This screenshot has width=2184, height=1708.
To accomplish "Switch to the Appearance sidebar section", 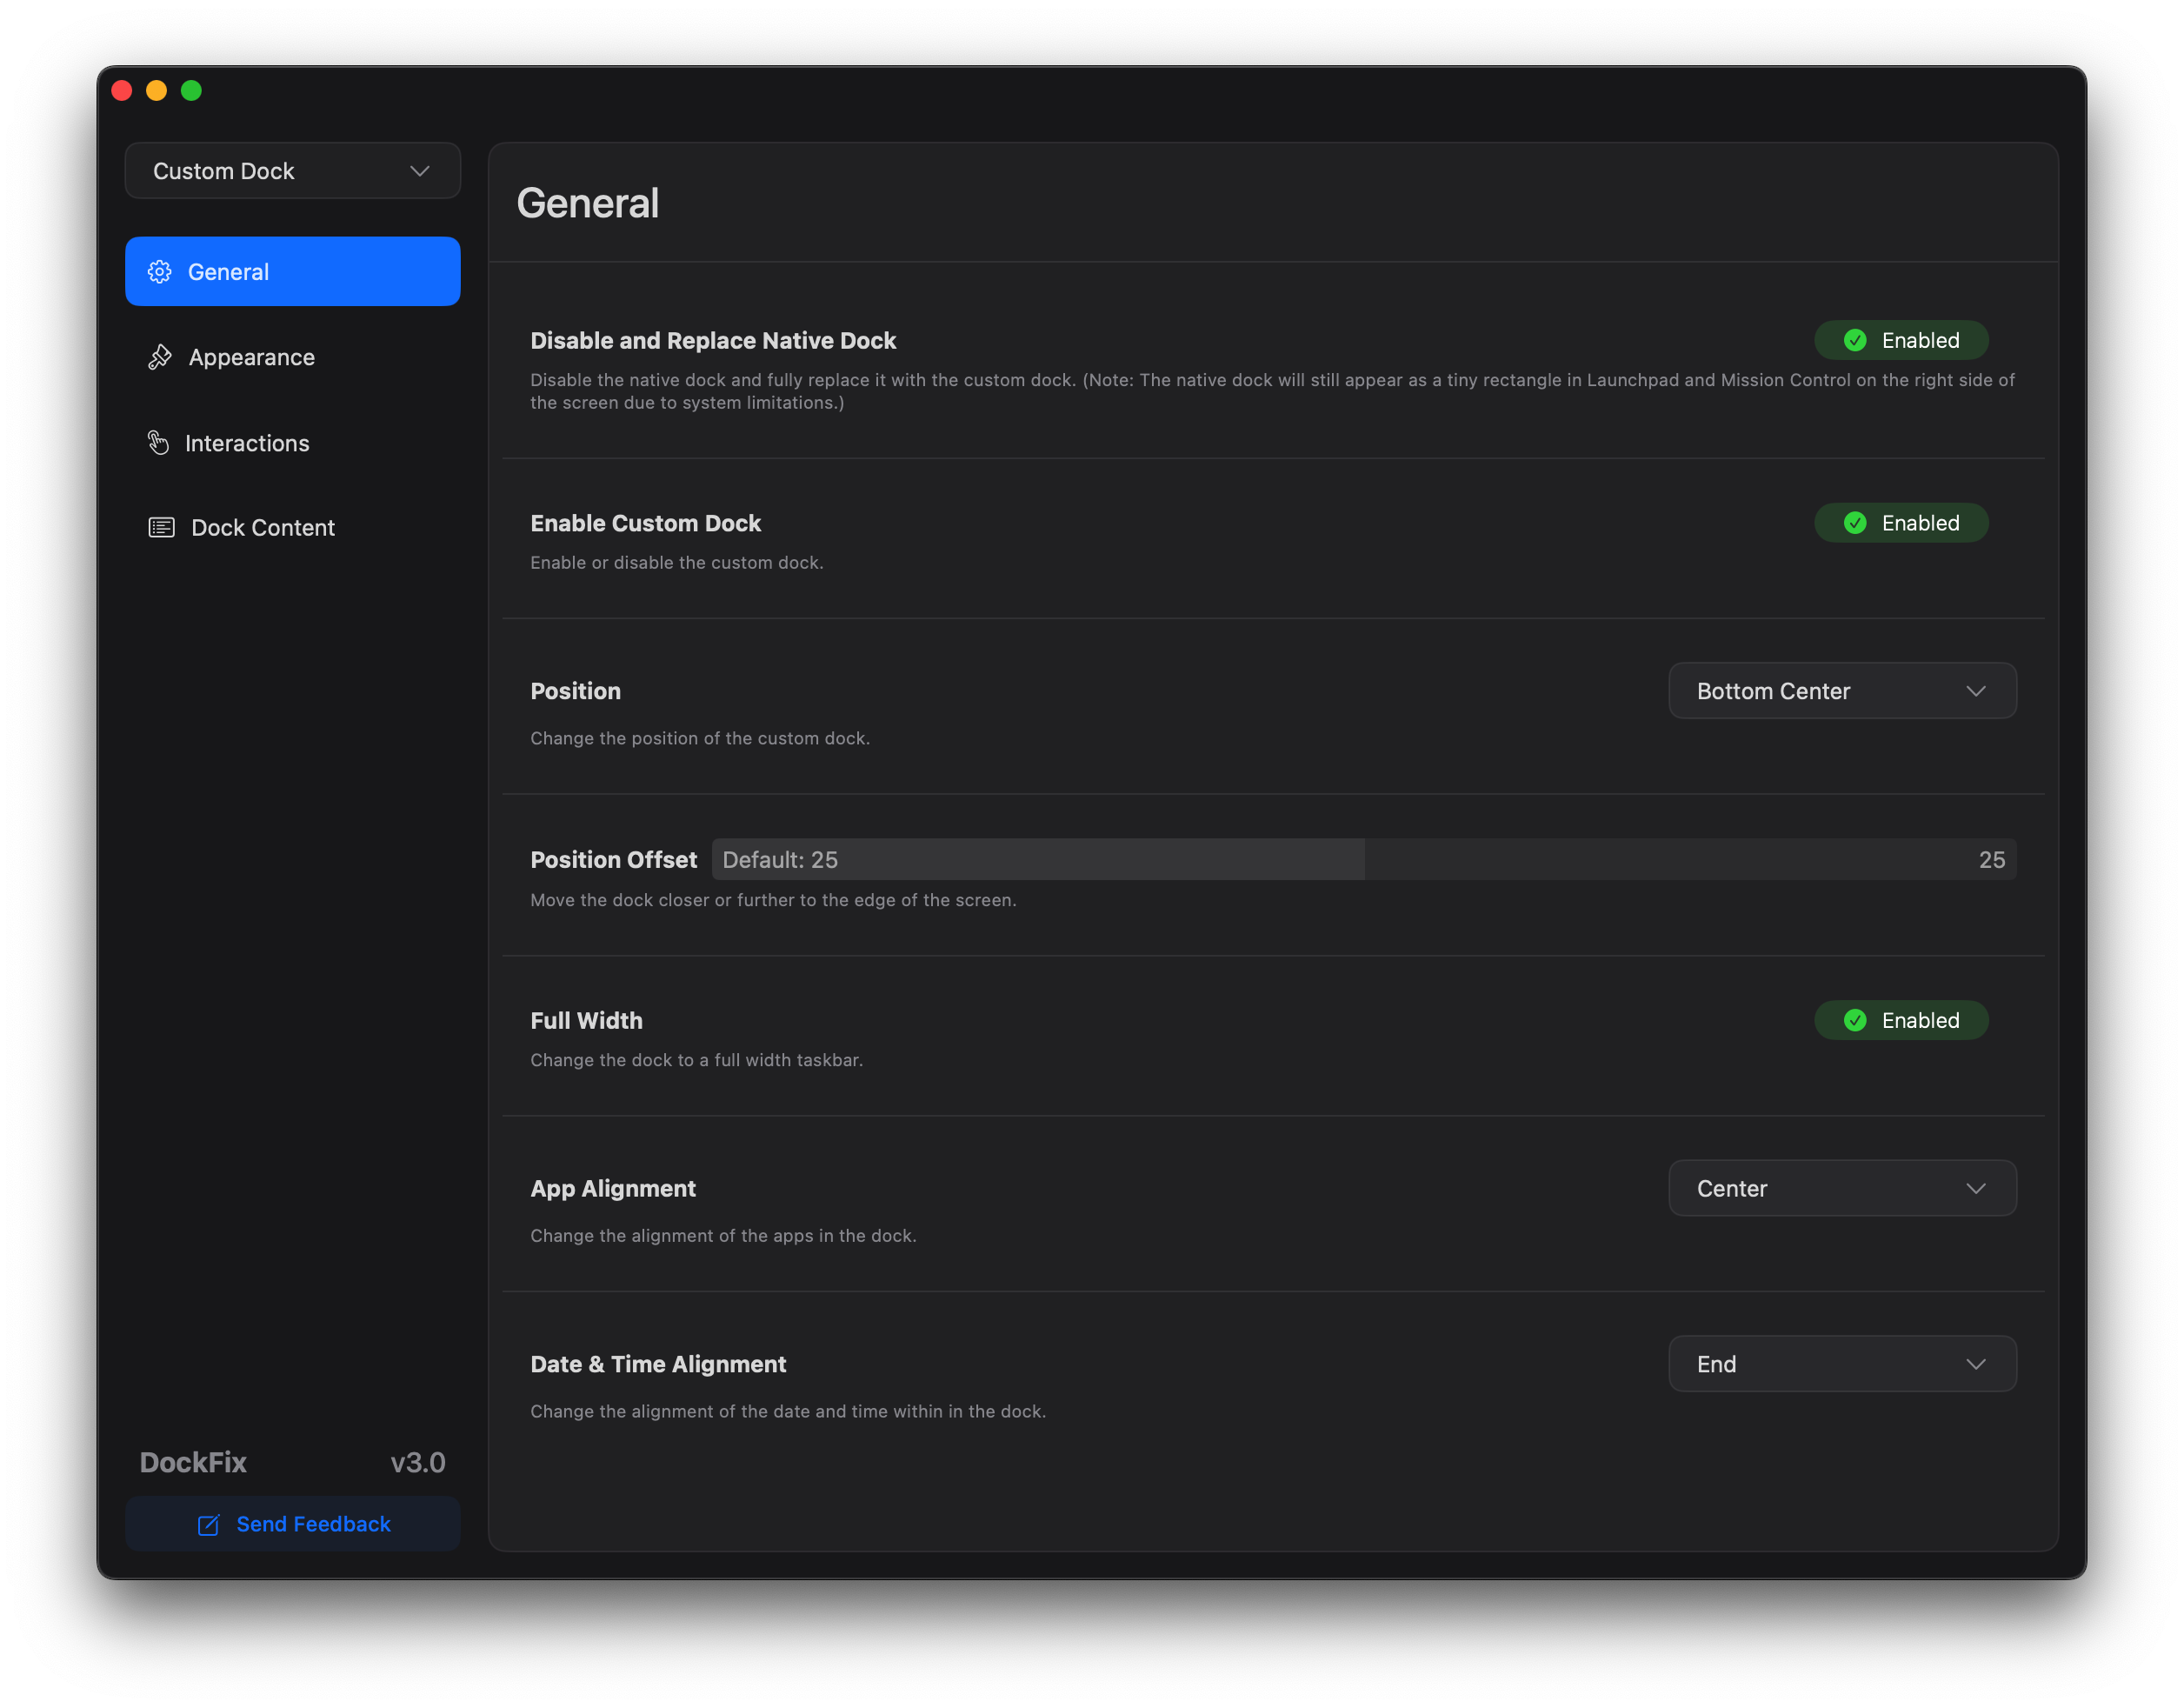I will [x=292, y=357].
